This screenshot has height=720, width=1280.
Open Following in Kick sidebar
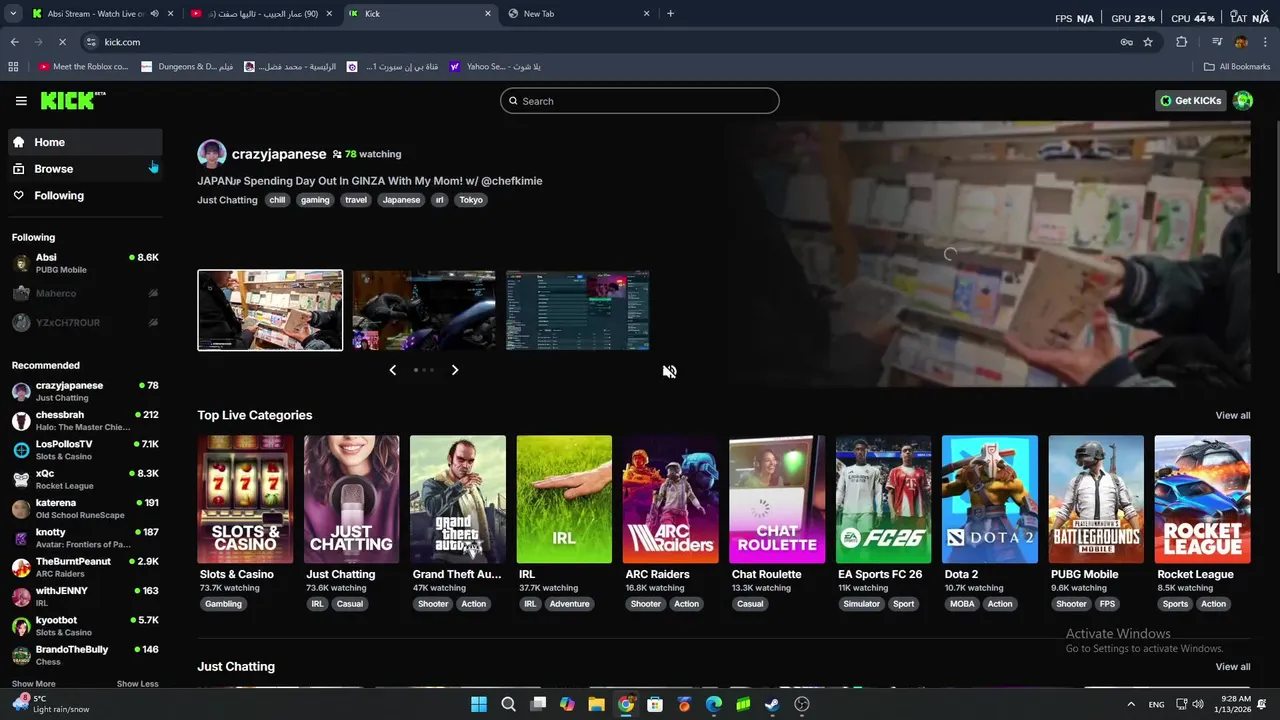(x=85, y=196)
